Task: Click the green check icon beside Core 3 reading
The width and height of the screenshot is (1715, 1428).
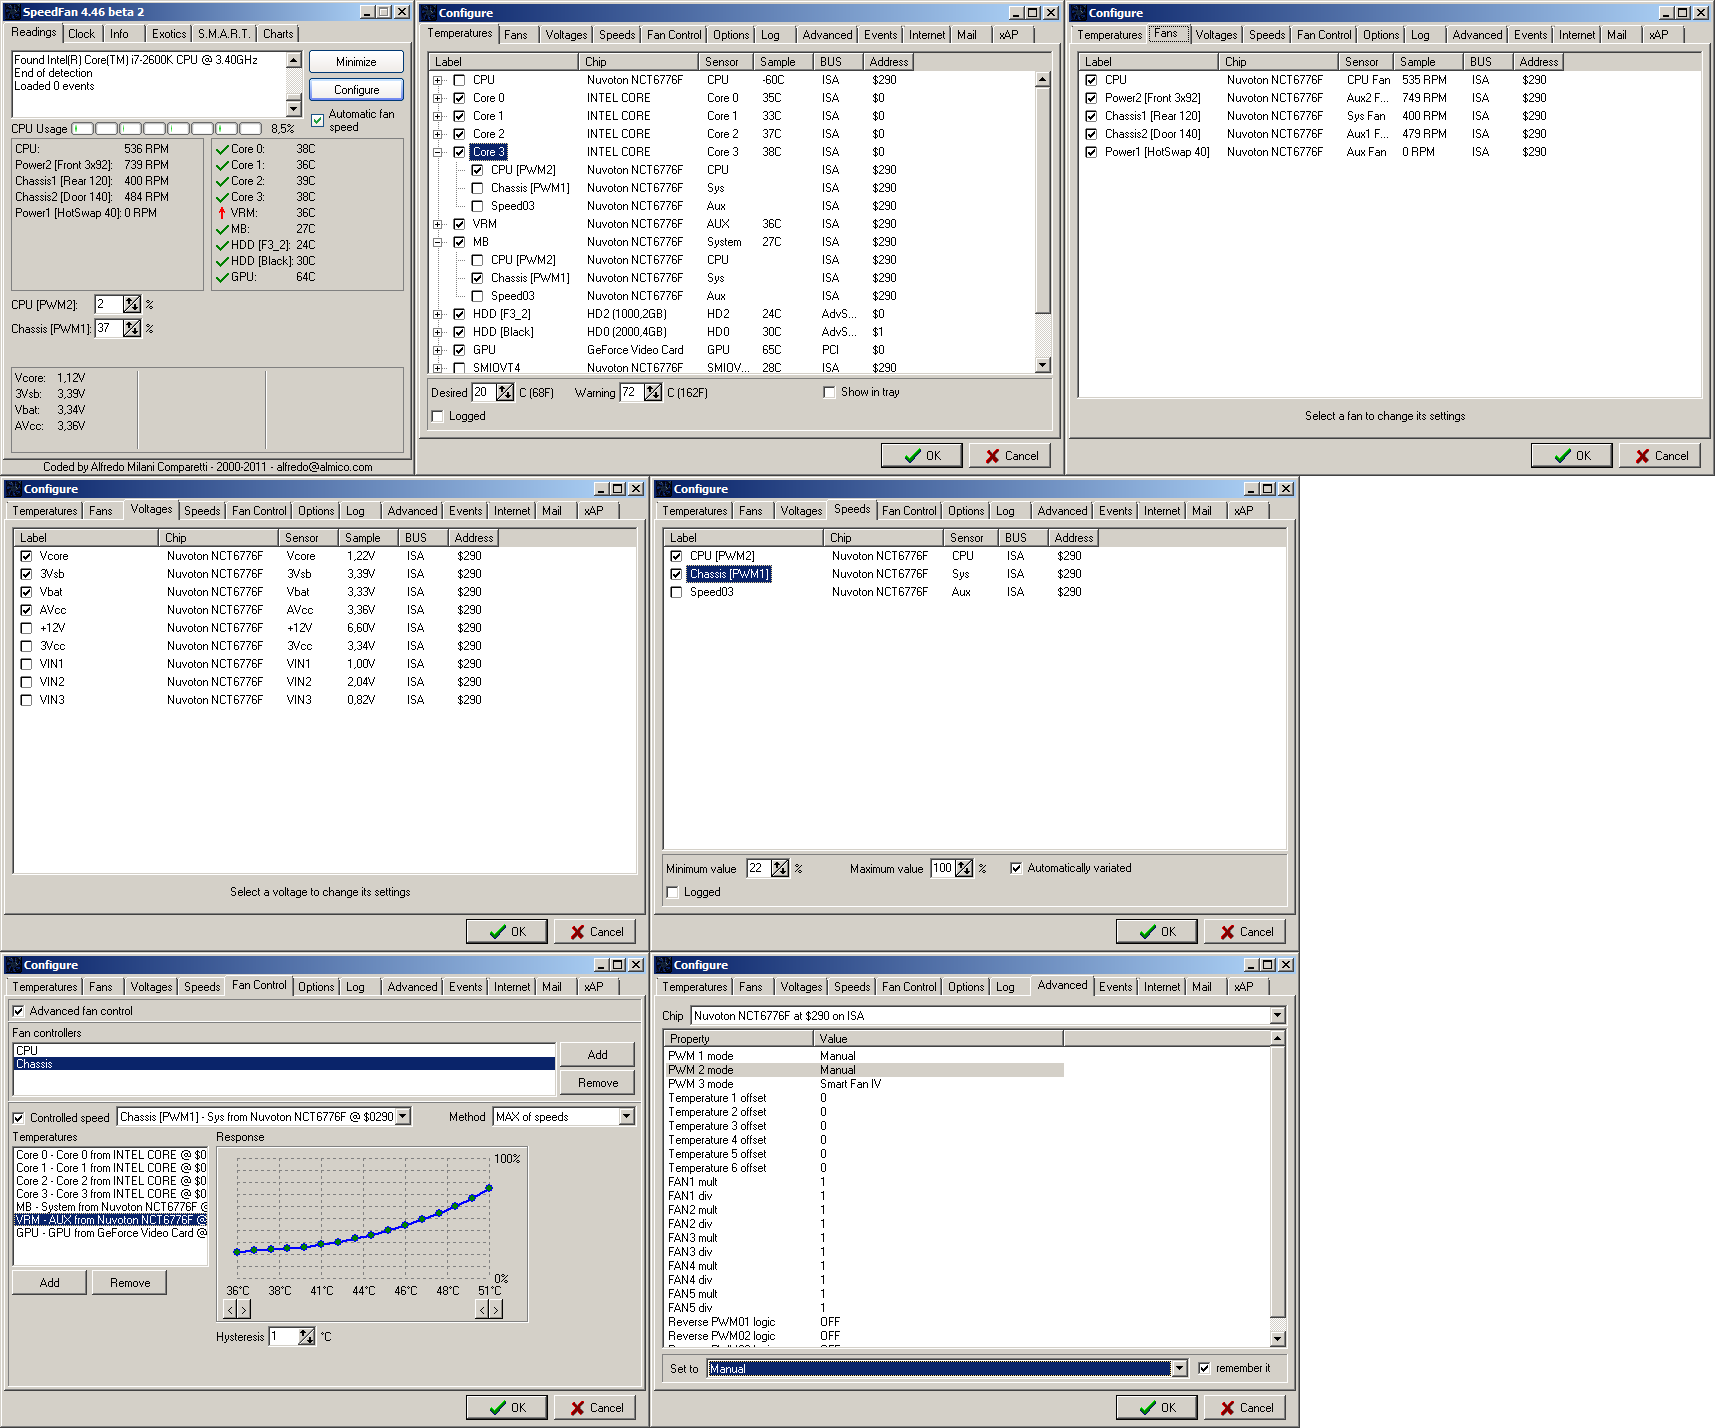Action: [x=222, y=197]
